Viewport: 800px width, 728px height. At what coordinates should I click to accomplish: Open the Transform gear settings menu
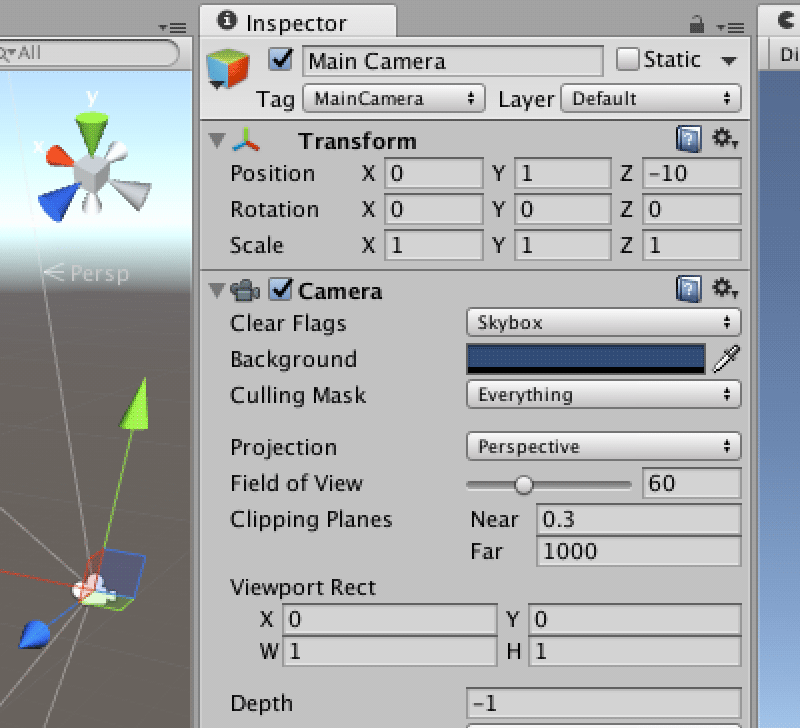coord(725,138)
